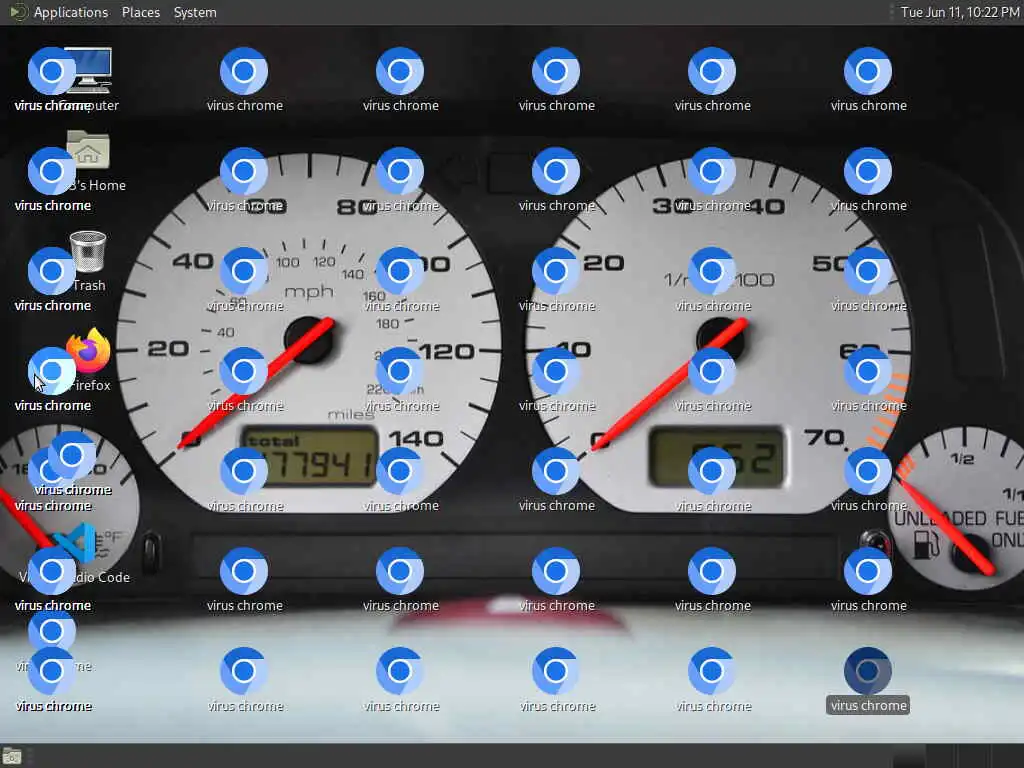Click the virus chrome icon overlapping the Computer icon

click(x=52, y=71)
